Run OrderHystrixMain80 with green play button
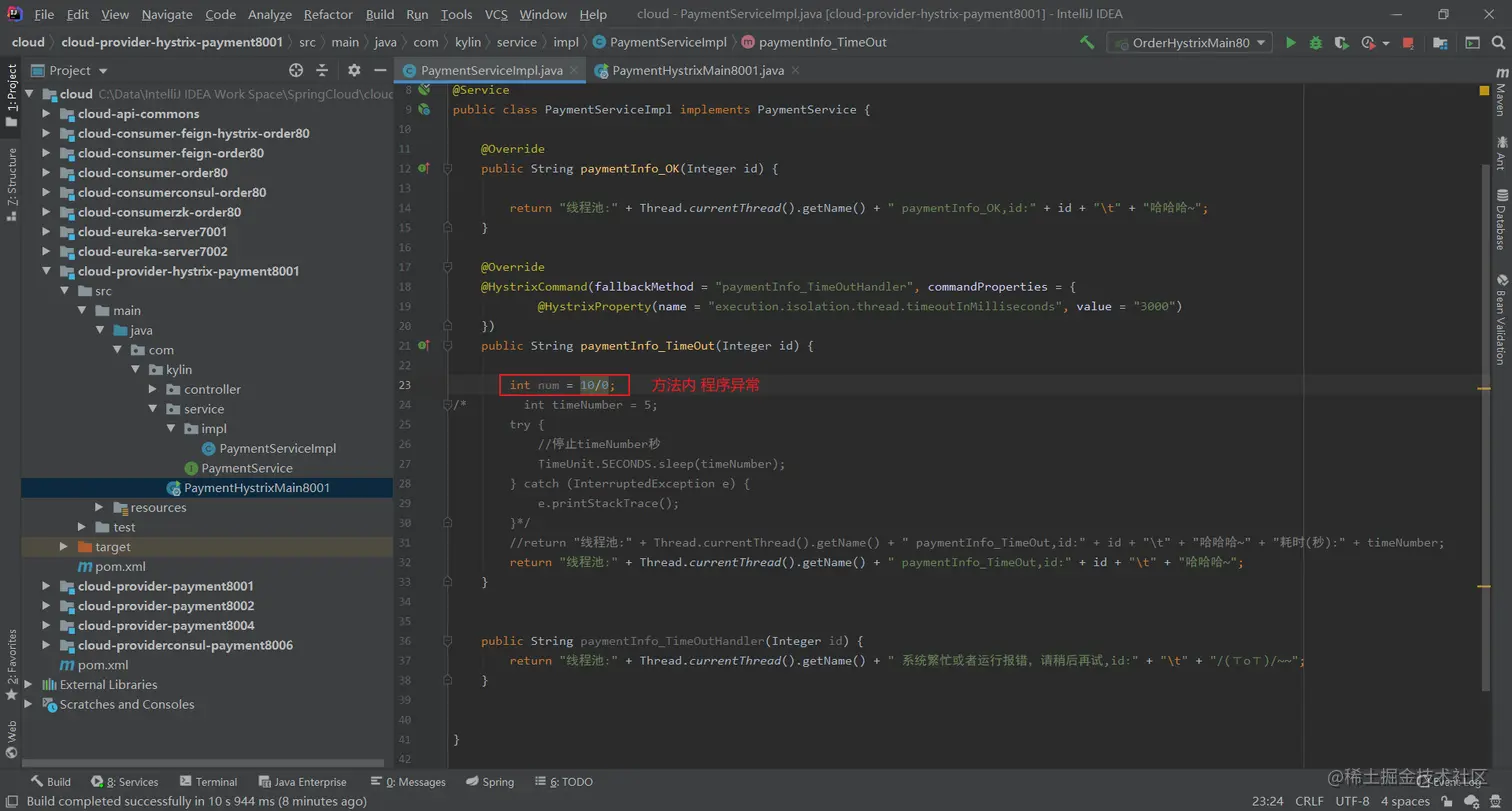Image resolution: width=1512 pixels, height=811 pixels. tap(1291, 43)
